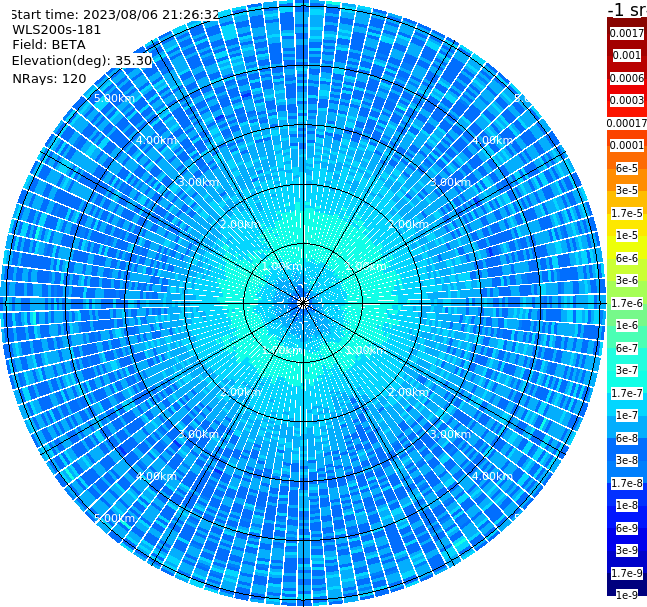This screenshot has width=647, height=607.
Task: Click the '0.0017' colorbar label
Action: [627, 33]
